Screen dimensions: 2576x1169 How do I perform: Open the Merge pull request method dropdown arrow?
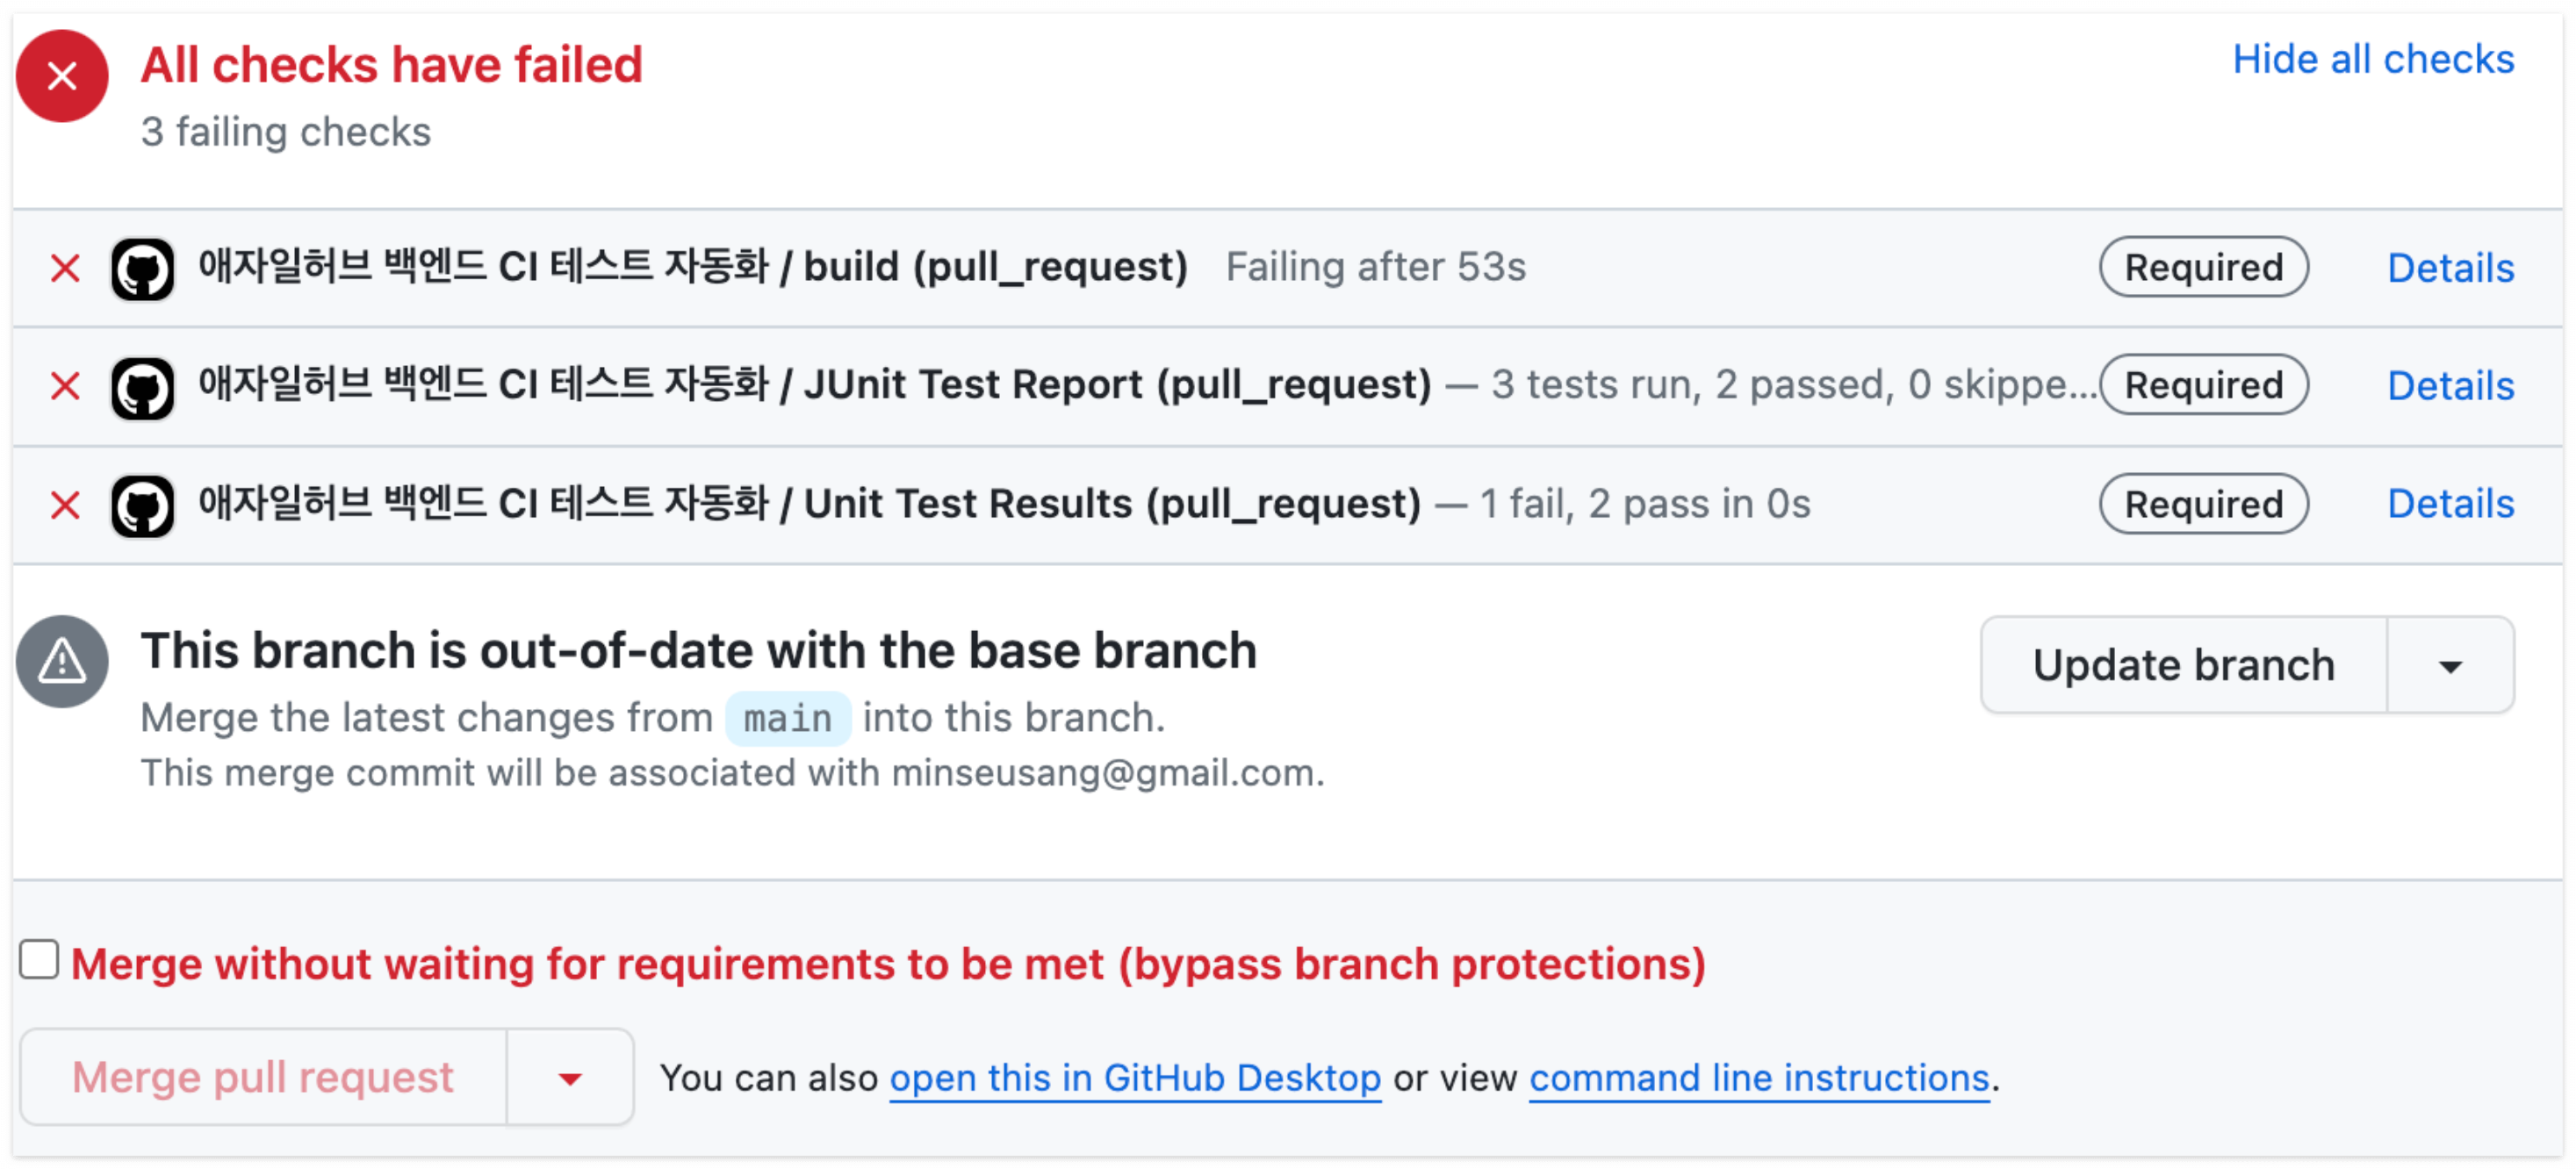[x=570, y=1077]
